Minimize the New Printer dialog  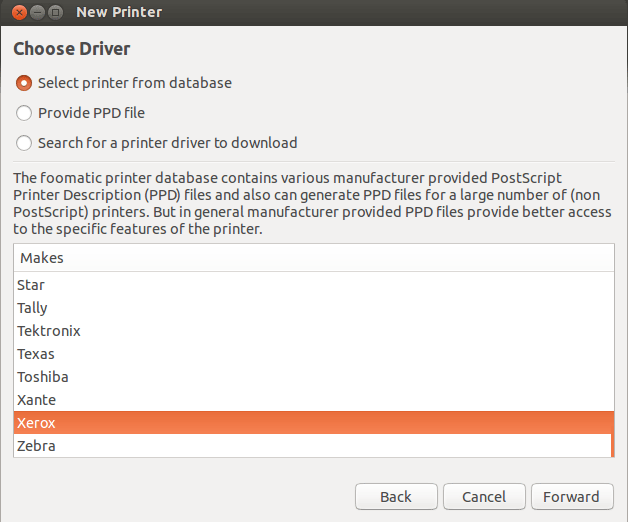(38, 12)
